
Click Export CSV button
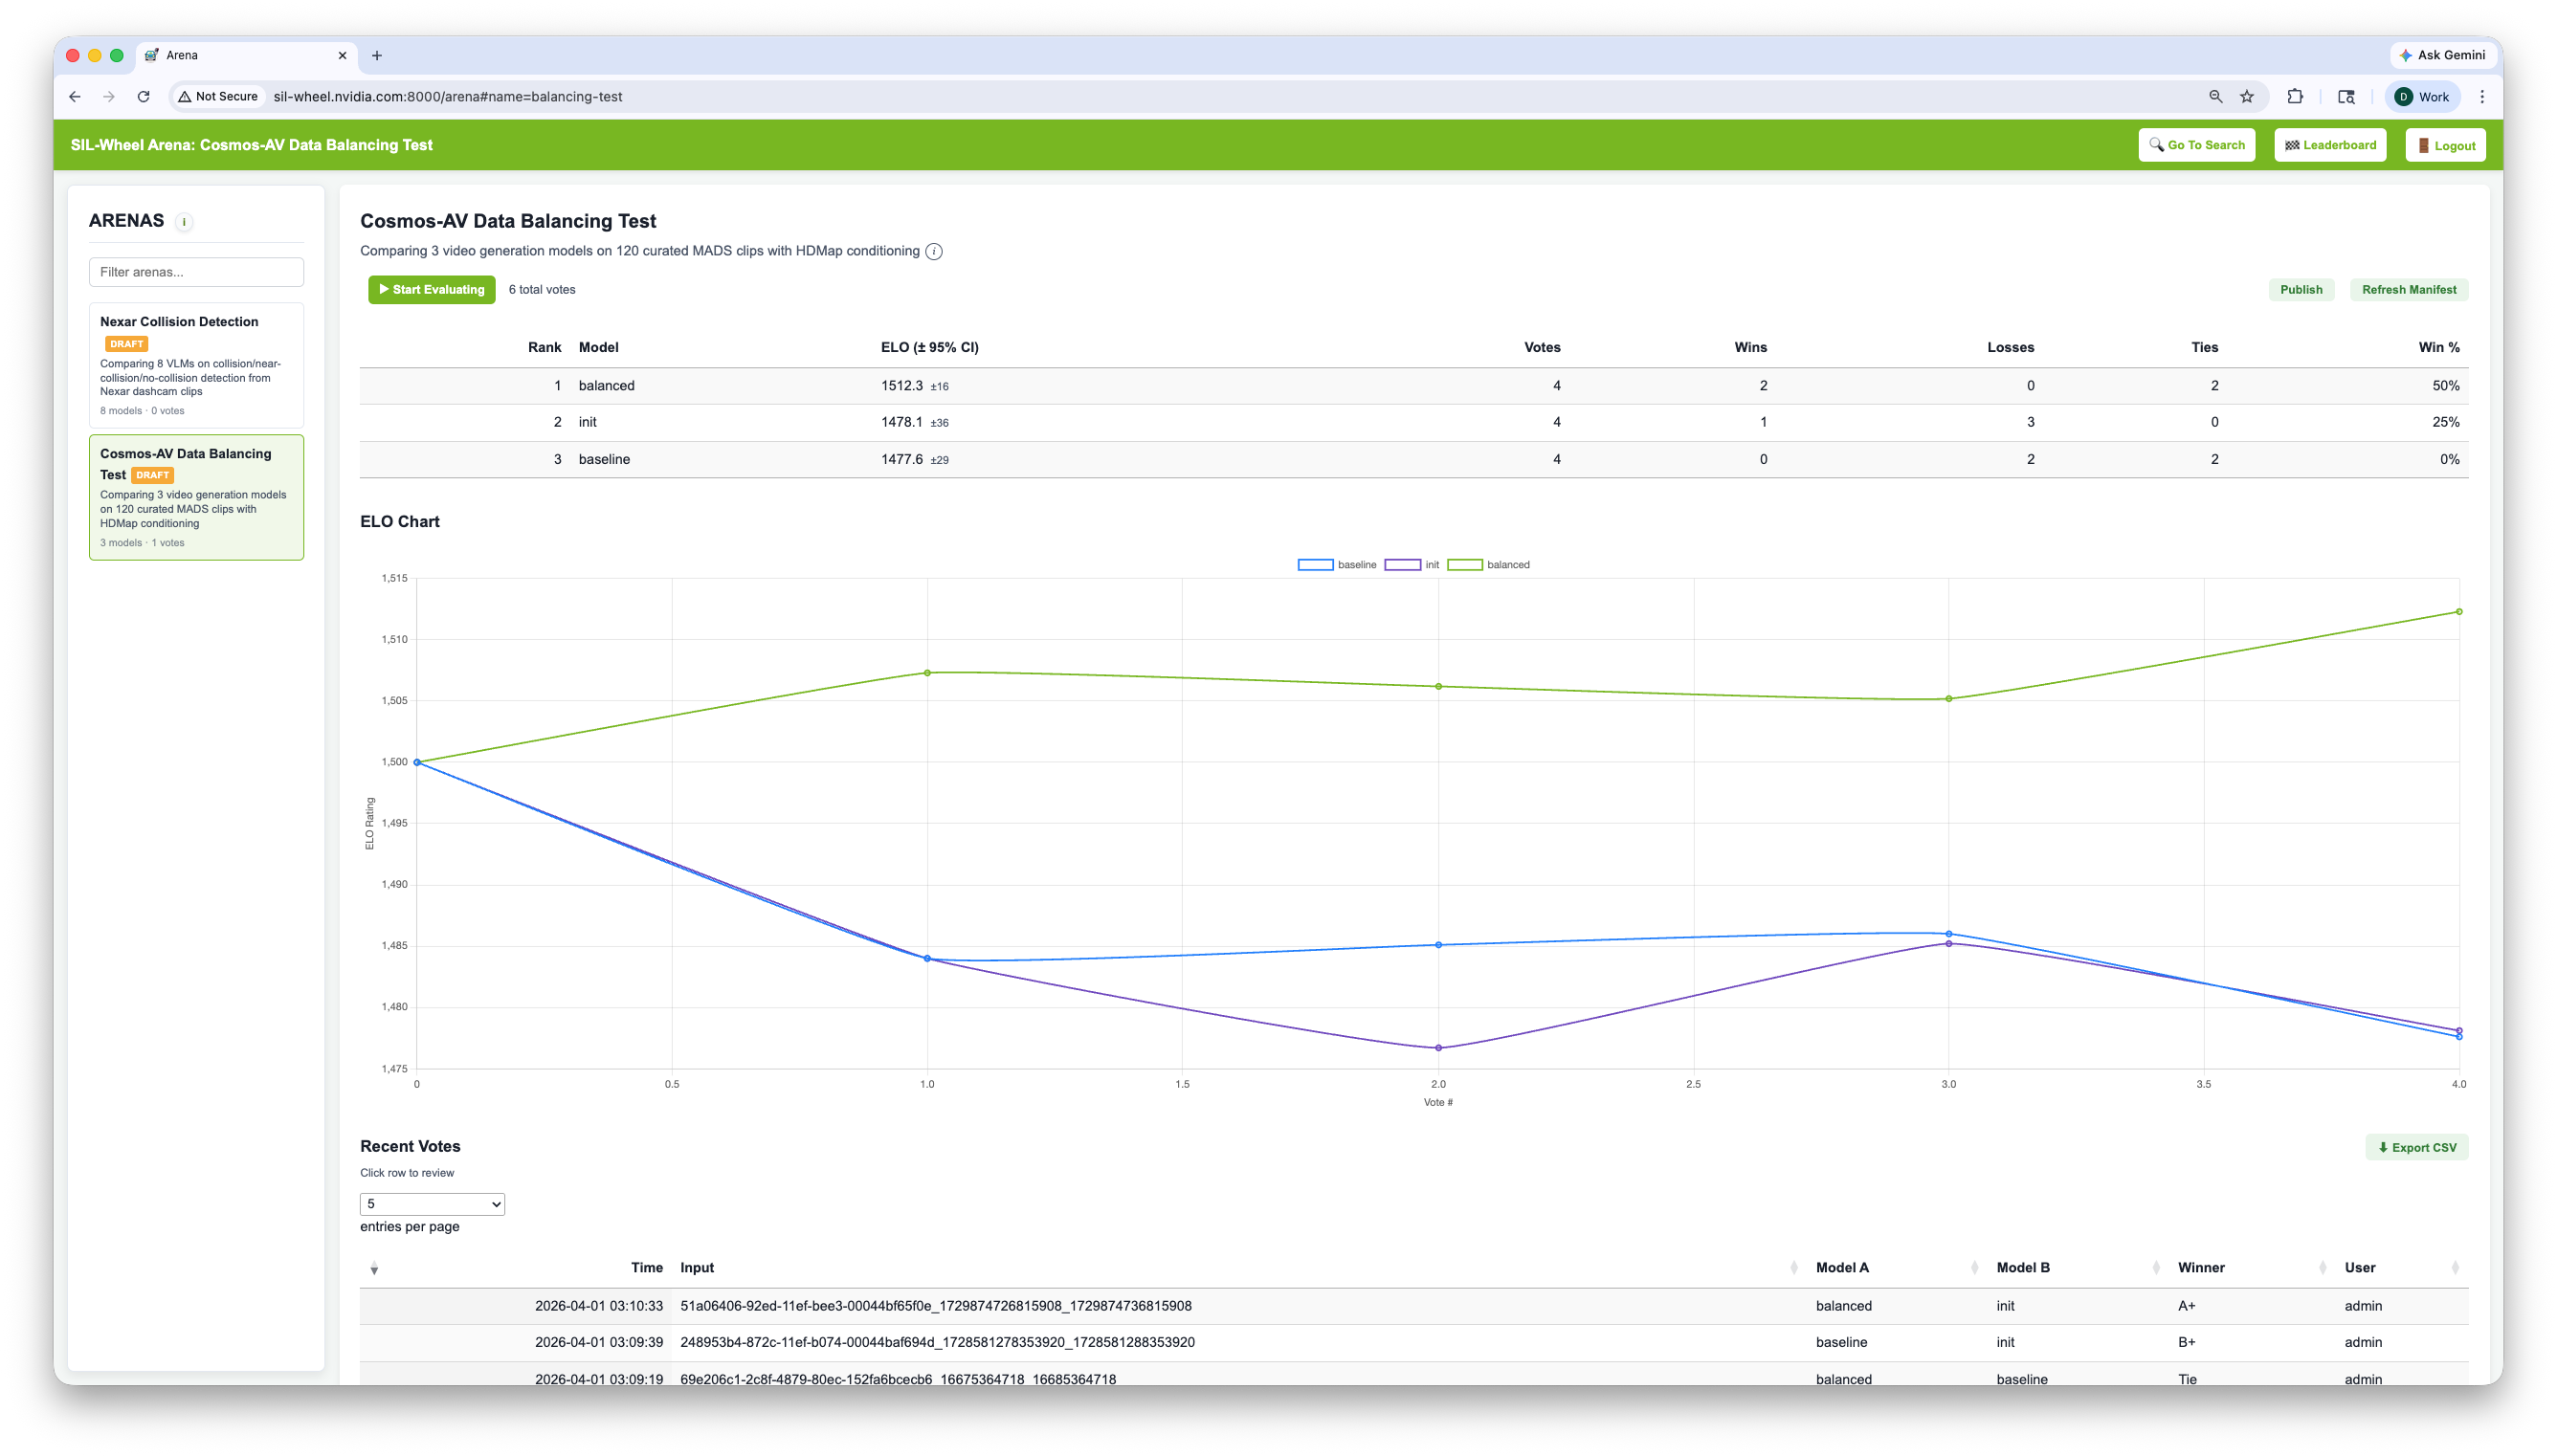point(2416,1147)
